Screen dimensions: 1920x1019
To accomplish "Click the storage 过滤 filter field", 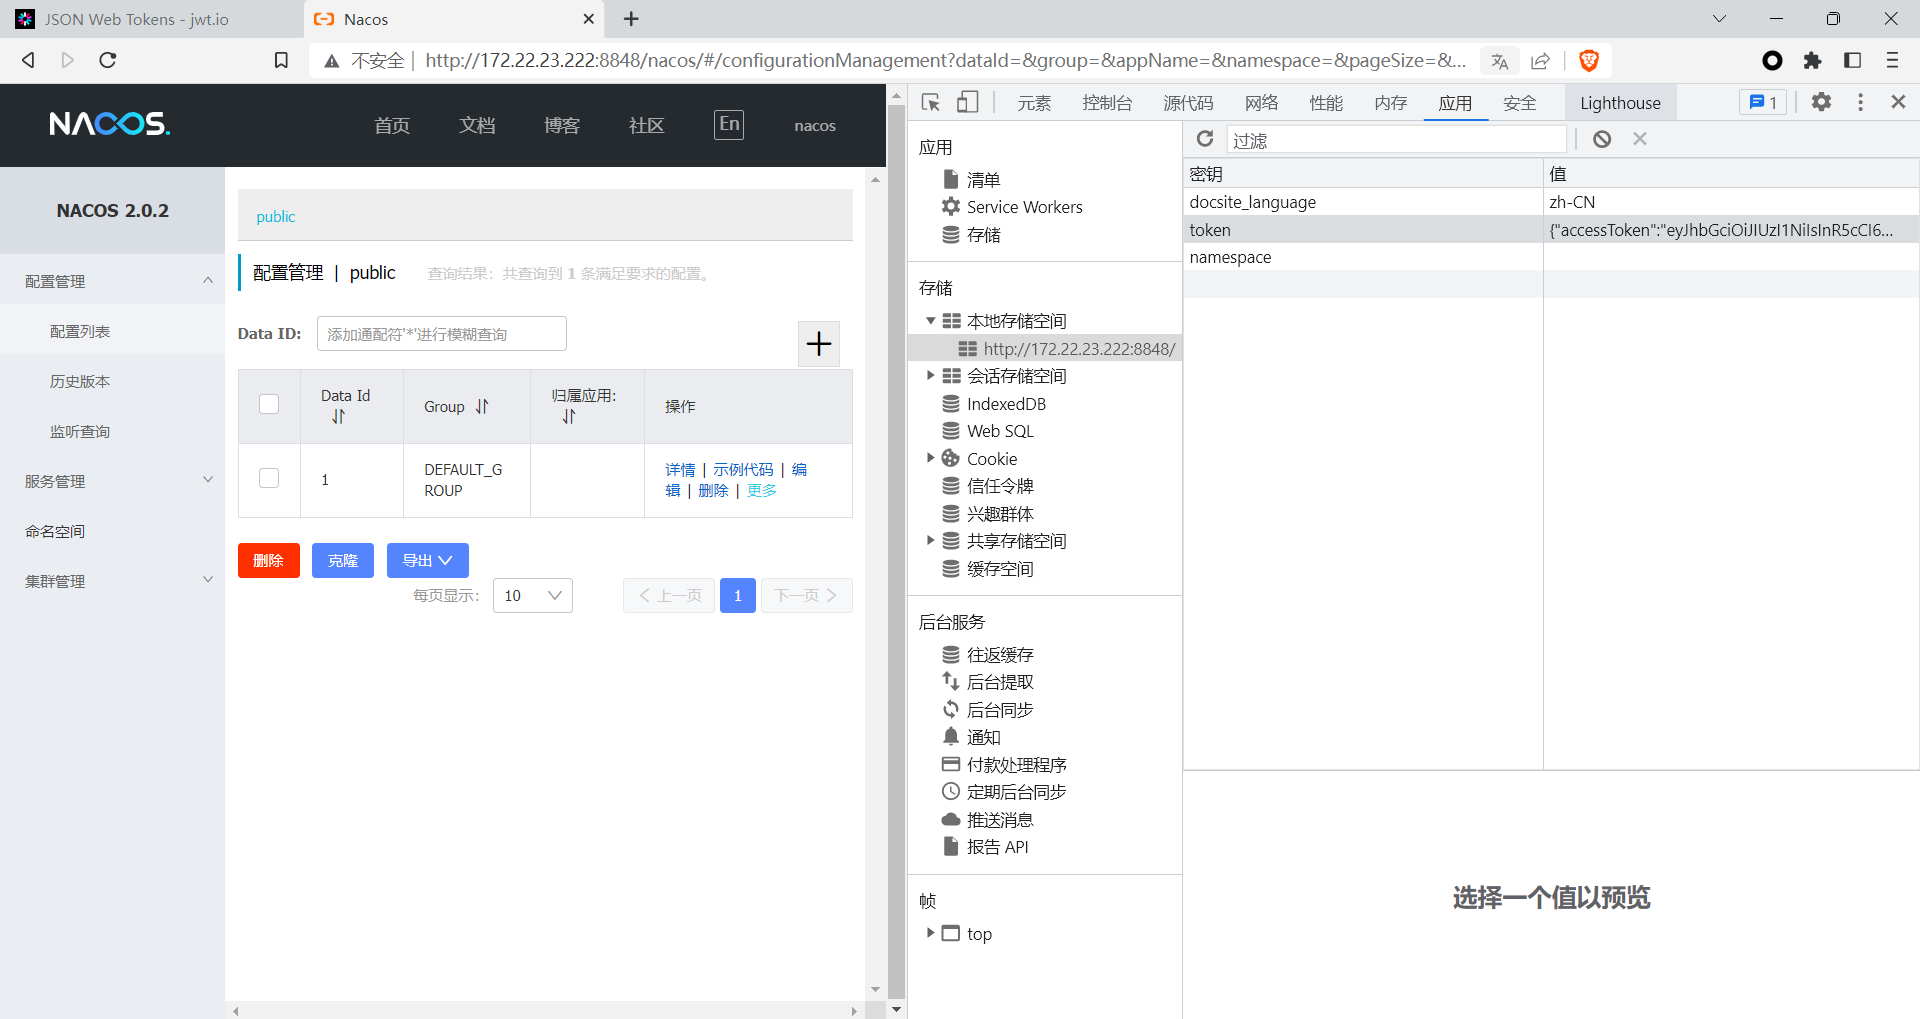I will (x=1396, y=140).
